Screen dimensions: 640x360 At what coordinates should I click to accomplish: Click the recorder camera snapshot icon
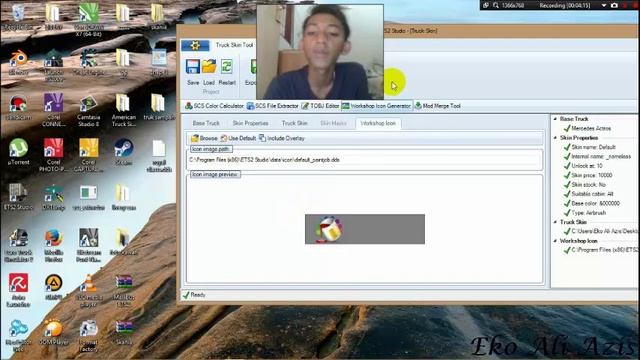click(x=614, y=5)
